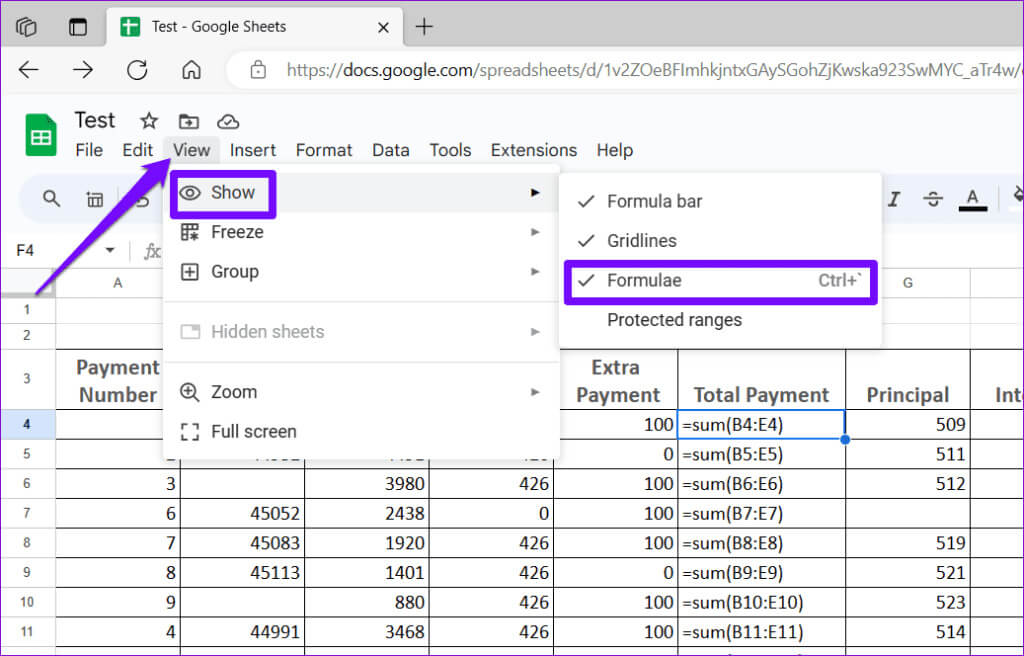Click the search menus magnifier icon
This screenshot has width=1024, height=656.
[51, 198]
